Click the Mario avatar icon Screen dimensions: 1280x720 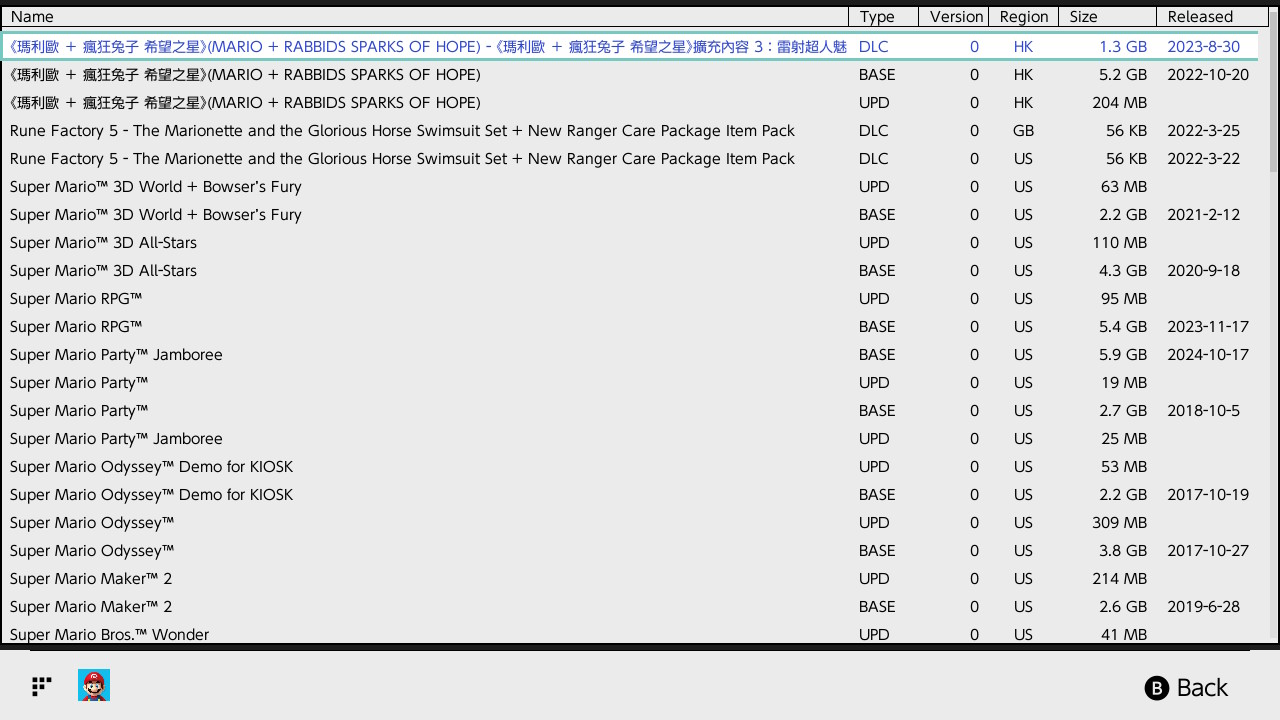pos(94,686)
